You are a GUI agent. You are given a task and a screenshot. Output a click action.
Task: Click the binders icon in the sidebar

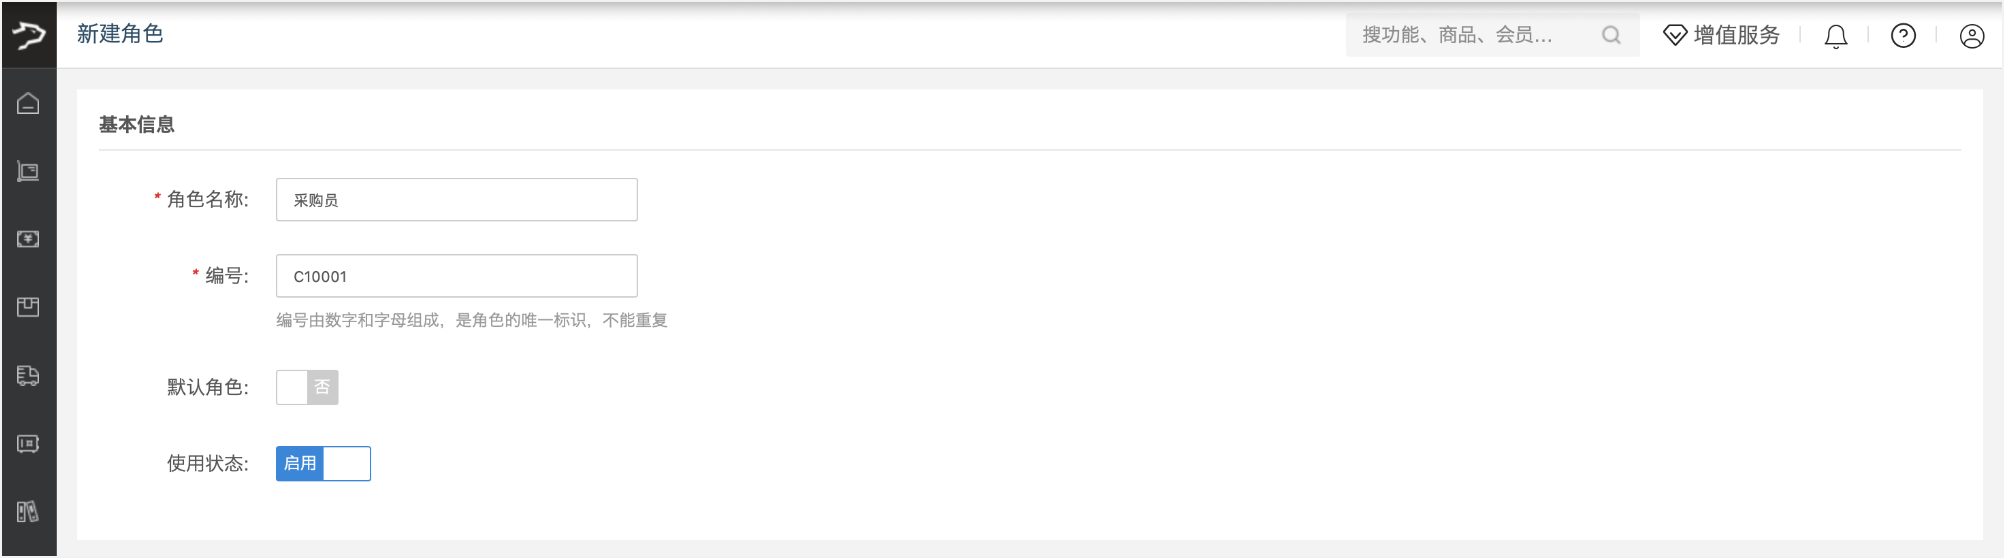[x=28, y=512]
